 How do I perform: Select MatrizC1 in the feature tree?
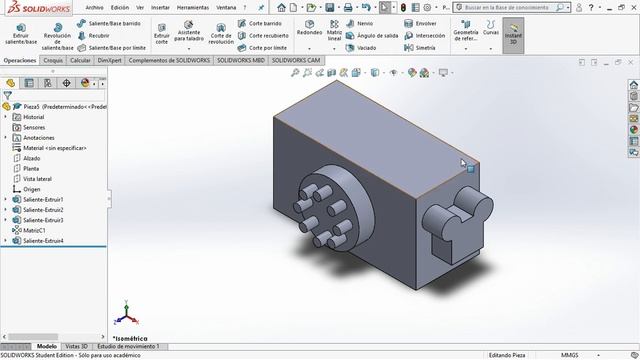[x=34, y=230]
